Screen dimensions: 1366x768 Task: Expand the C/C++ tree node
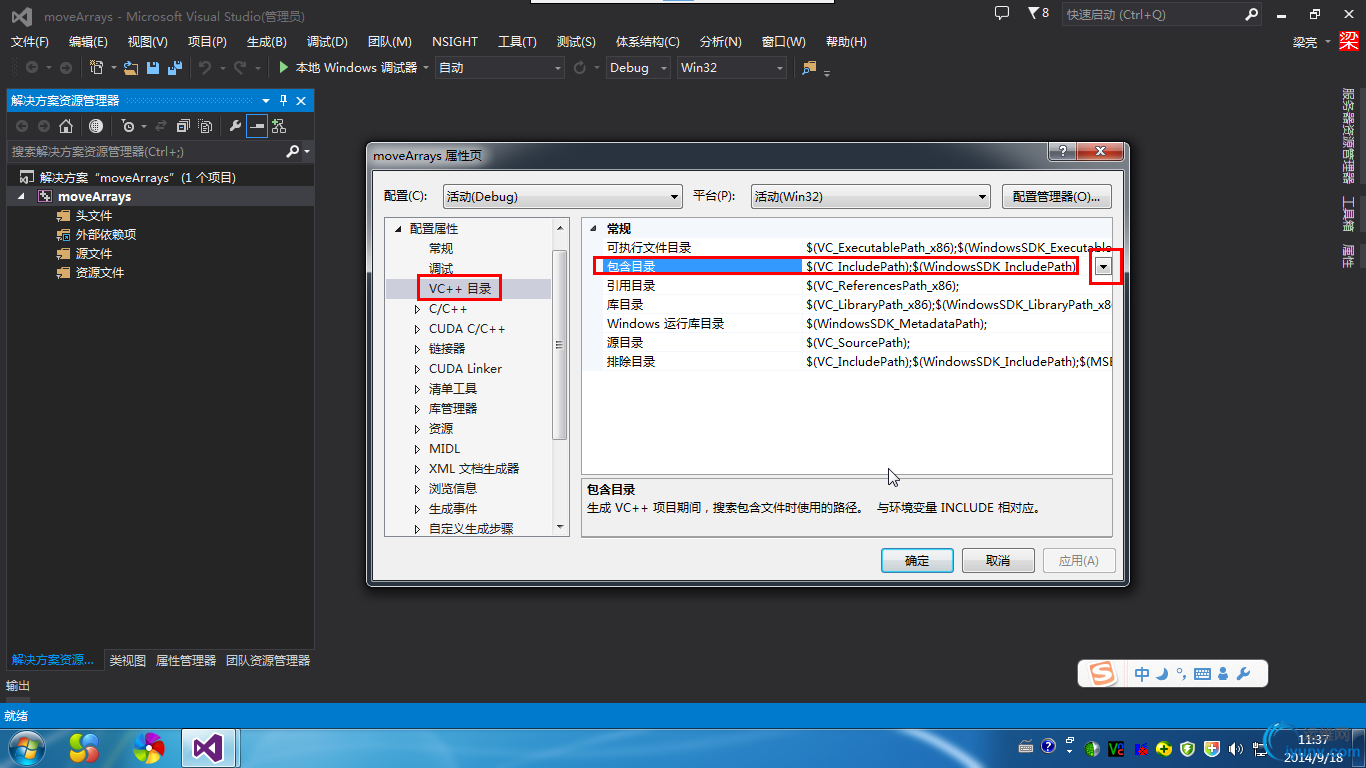[x=418, y=309]
